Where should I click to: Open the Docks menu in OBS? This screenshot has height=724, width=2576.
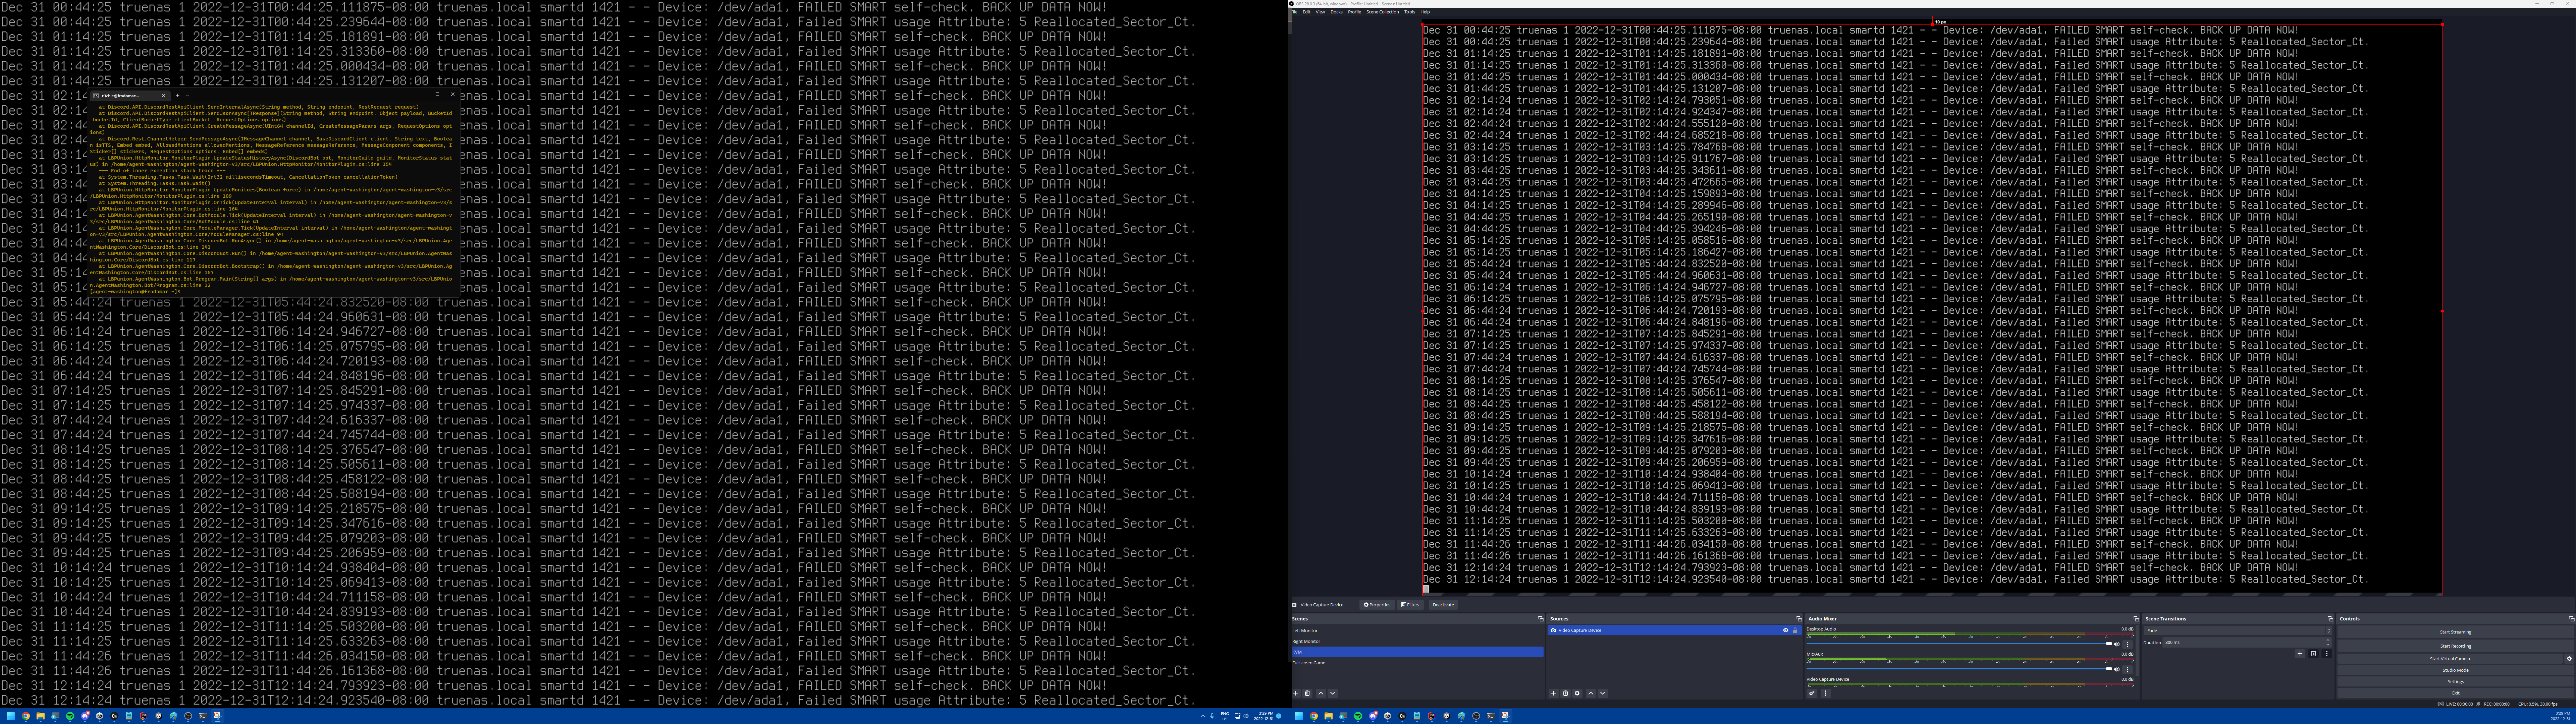1337,12
